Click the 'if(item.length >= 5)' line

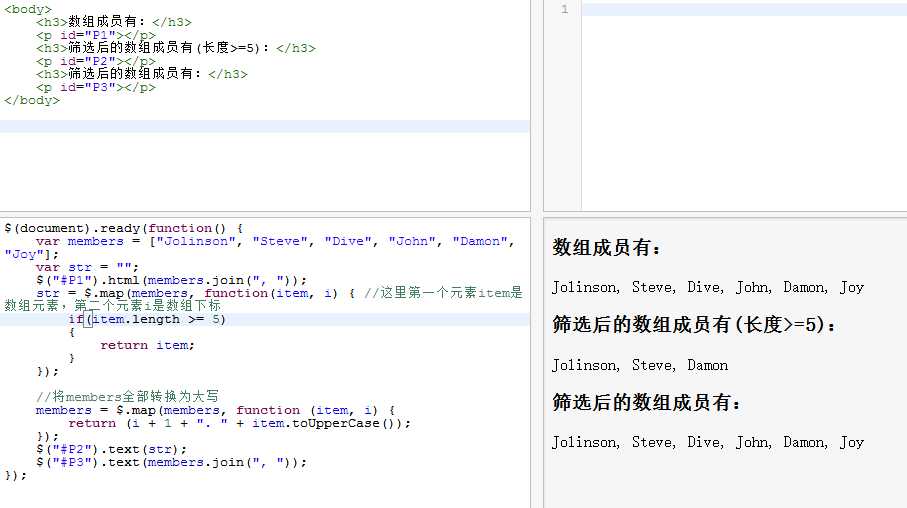(148, 319)
